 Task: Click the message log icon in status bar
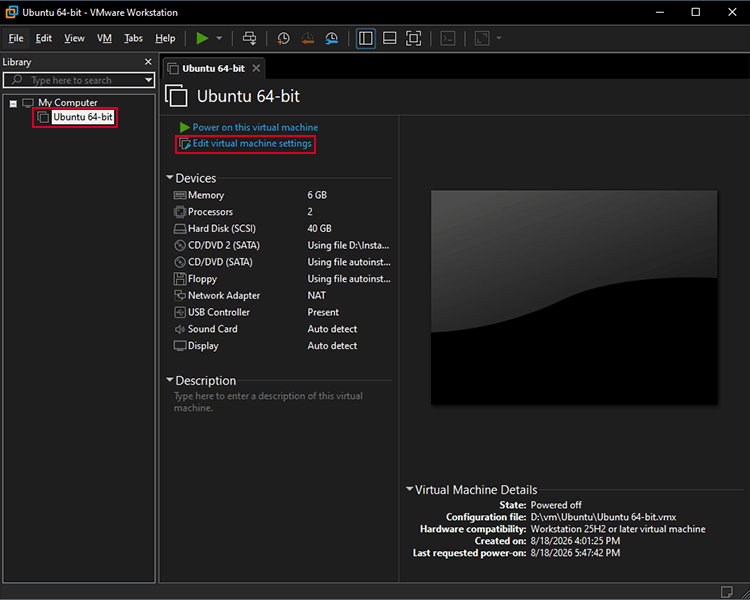(x=727, y=592)
